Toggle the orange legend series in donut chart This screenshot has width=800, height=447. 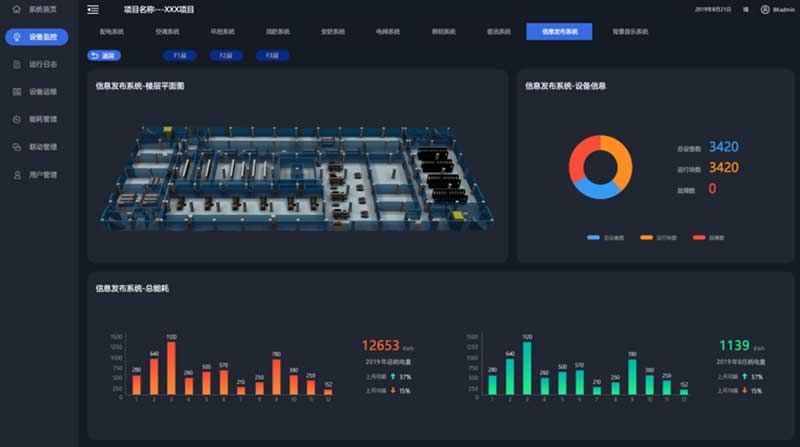click(647, 238)
